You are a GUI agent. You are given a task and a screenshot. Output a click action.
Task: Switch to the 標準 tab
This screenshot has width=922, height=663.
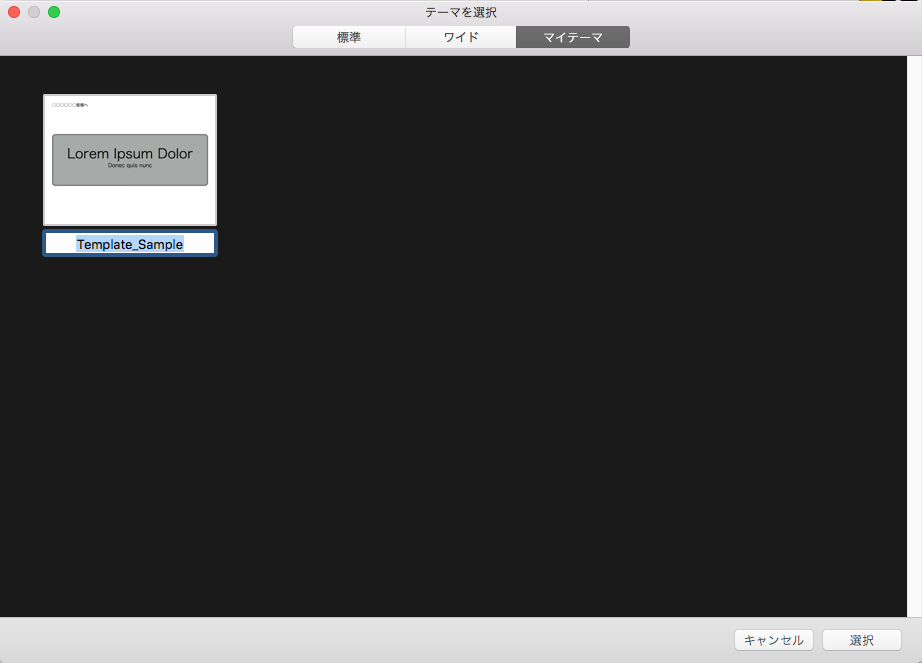click(348, 38)
